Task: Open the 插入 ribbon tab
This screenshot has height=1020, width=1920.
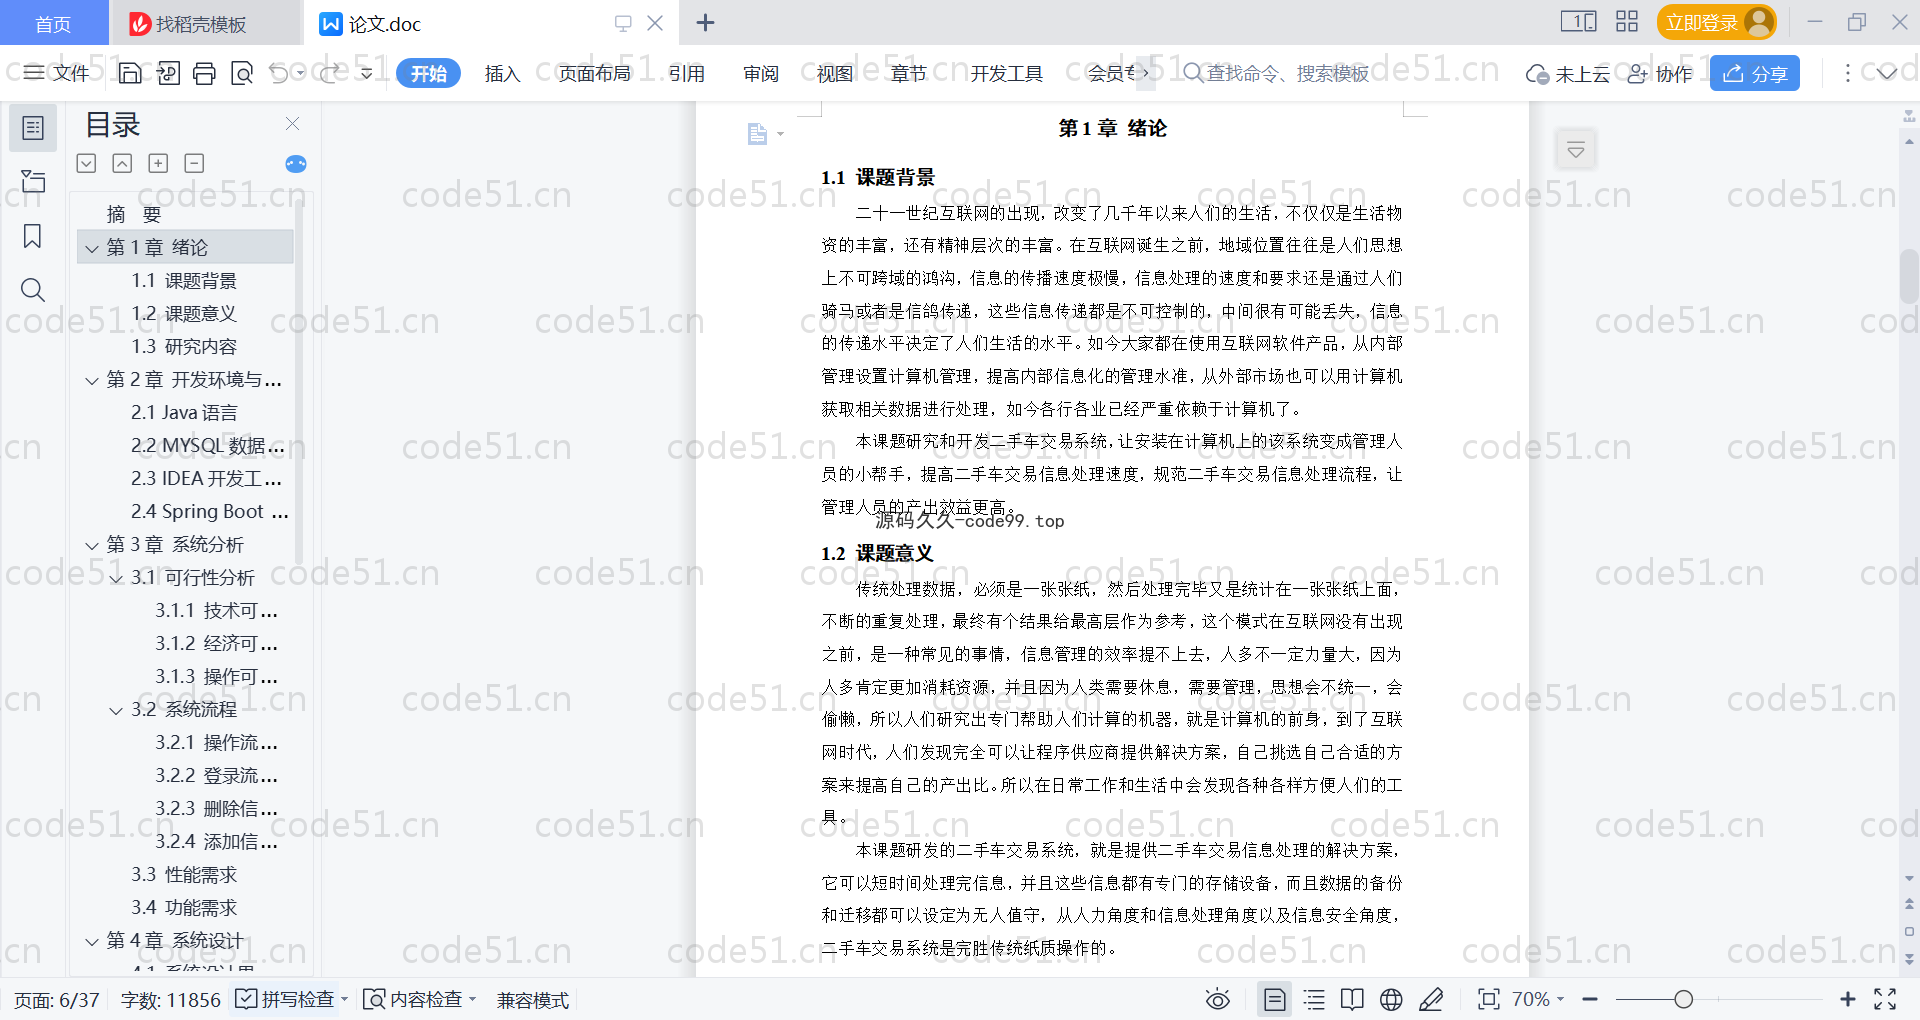Action: [502, 73]
